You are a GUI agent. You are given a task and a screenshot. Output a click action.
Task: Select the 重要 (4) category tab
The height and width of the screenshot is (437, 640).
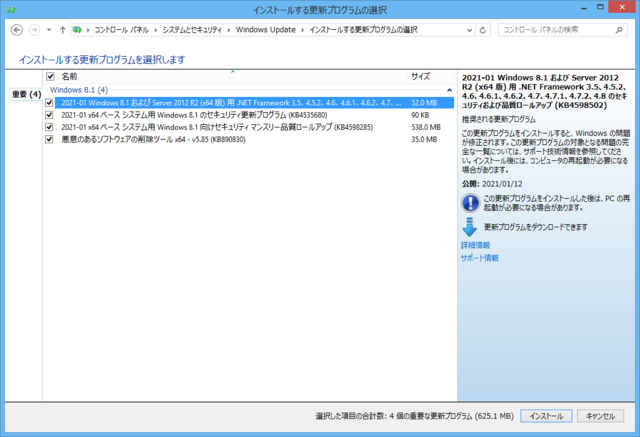point(26,94)
